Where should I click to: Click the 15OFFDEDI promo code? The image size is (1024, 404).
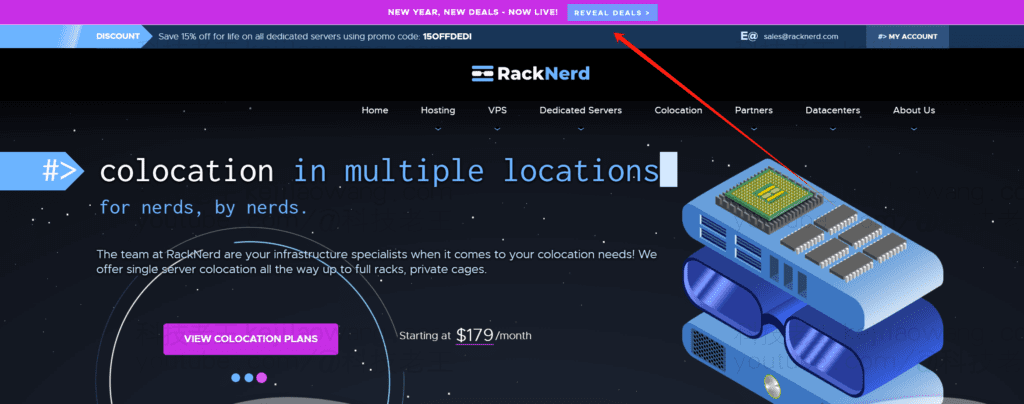click(x=447, y=37)
